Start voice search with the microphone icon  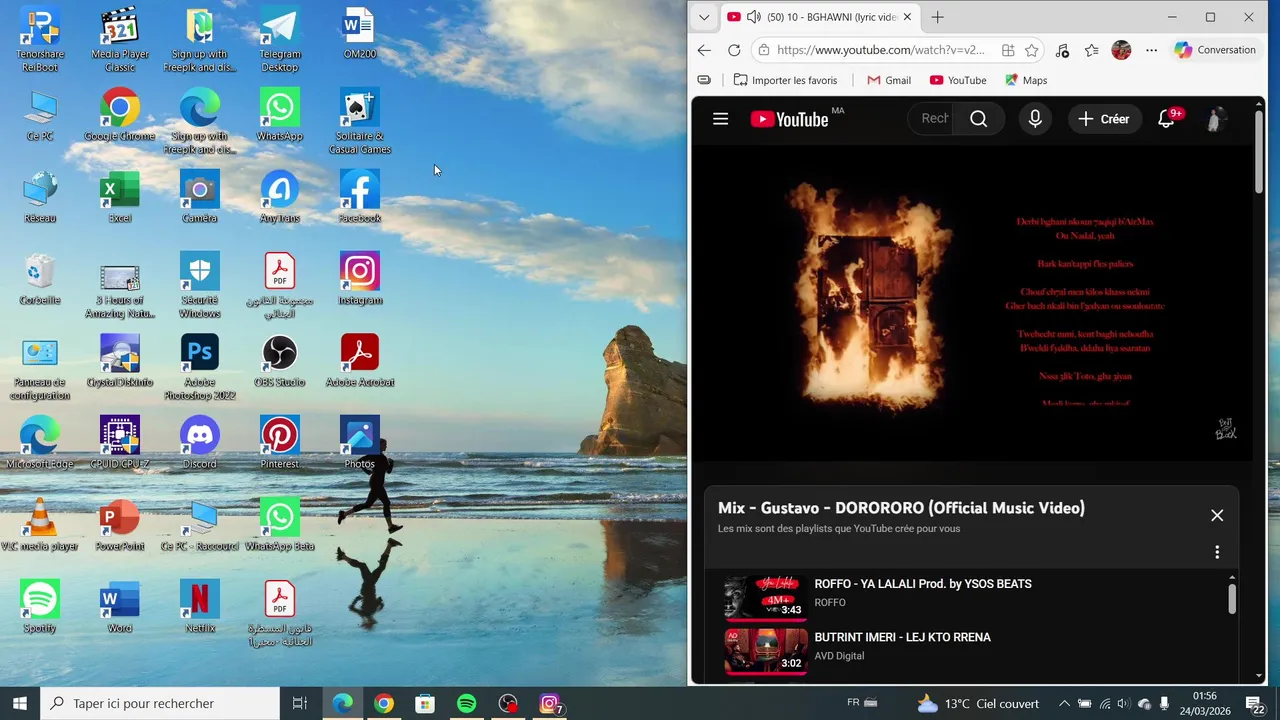tap(1035, 119)
